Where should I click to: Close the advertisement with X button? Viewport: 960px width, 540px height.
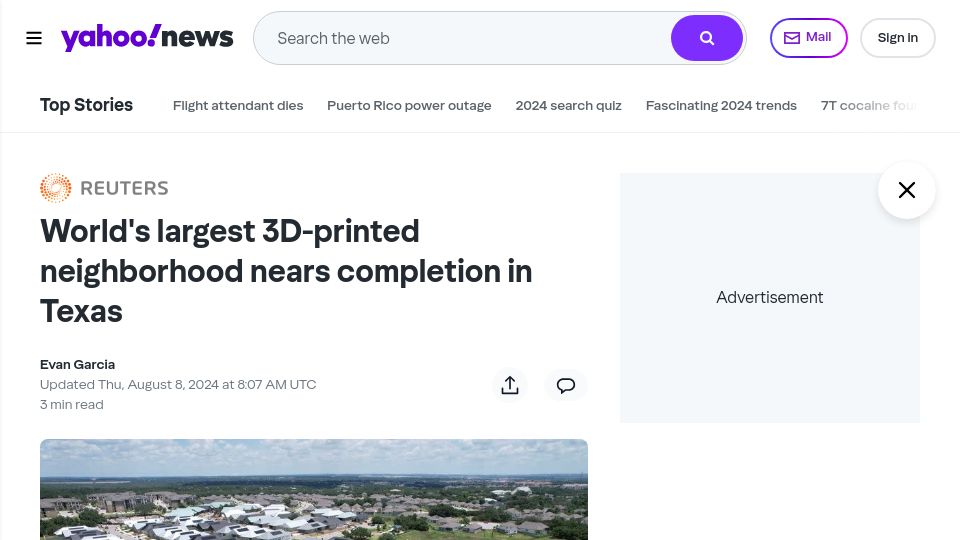click(907, 190)
